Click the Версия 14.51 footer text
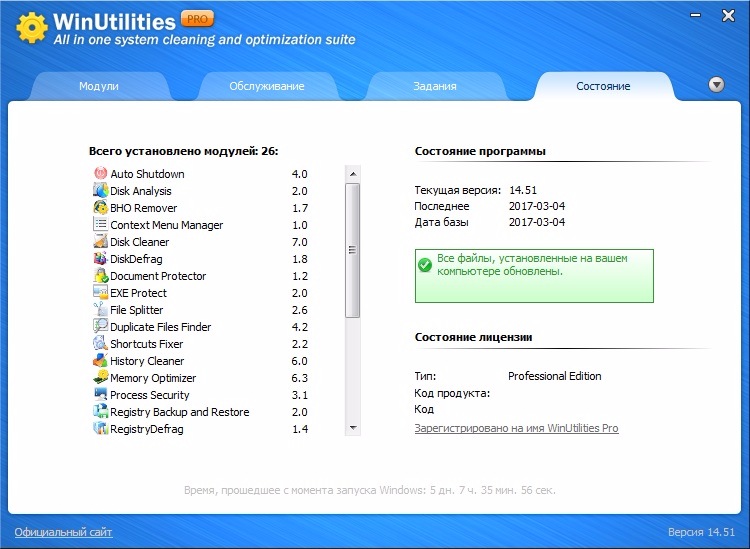 tap(701, 532)
